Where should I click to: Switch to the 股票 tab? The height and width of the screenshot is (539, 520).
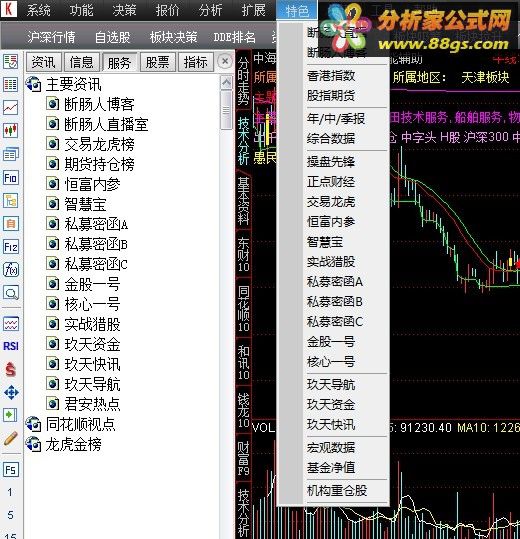point(158,62)
